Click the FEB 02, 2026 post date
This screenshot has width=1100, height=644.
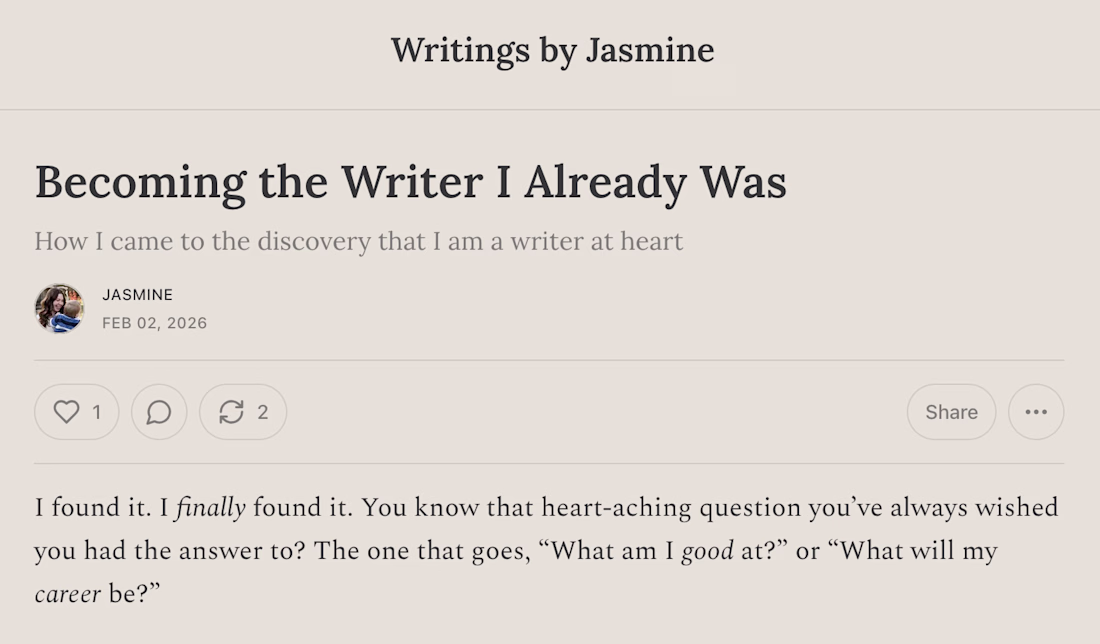pos(154,323)
